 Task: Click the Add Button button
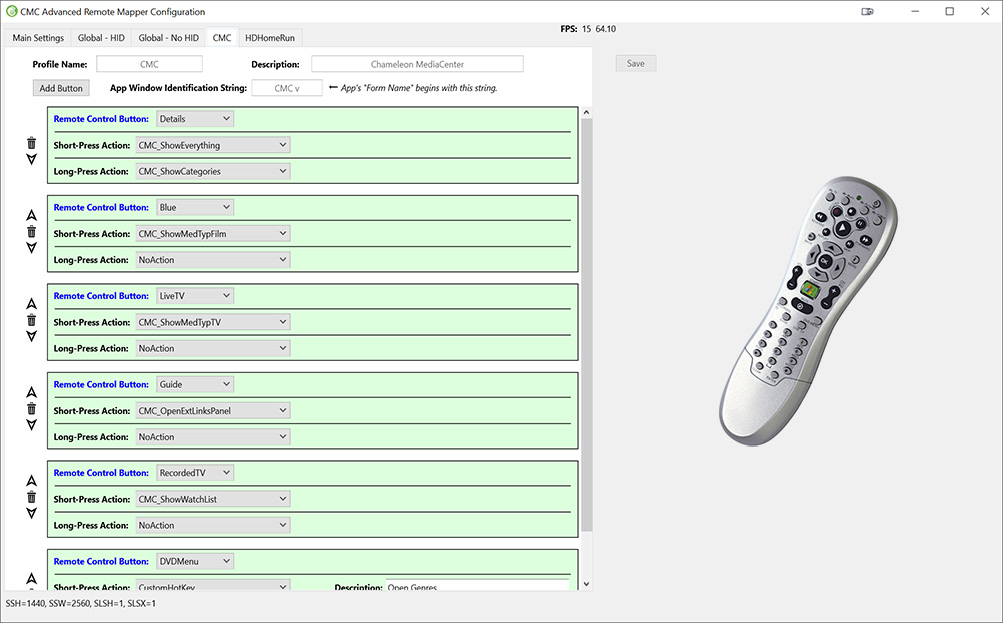(x=61, y=88)
